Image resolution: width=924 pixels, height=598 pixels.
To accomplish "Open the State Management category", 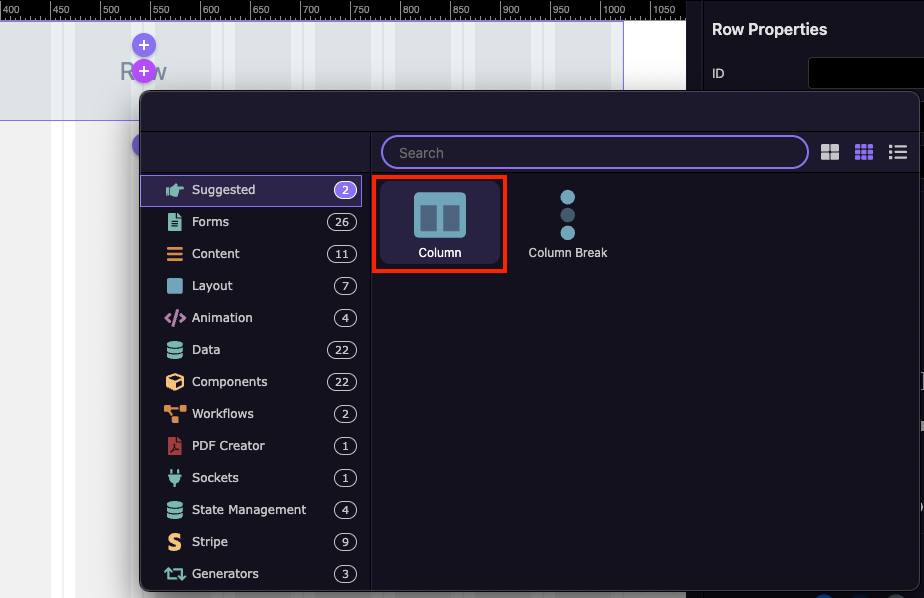I will click(250, 510).
